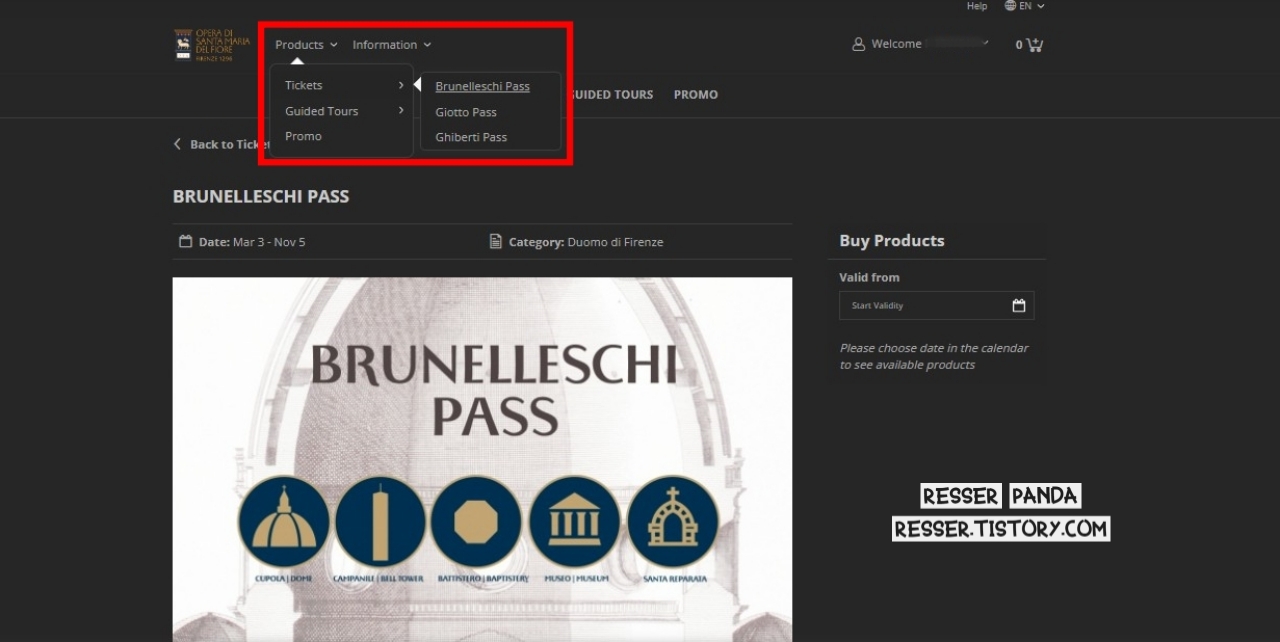Click the back arrow chevron near Back to Tickets

point(178,144)
